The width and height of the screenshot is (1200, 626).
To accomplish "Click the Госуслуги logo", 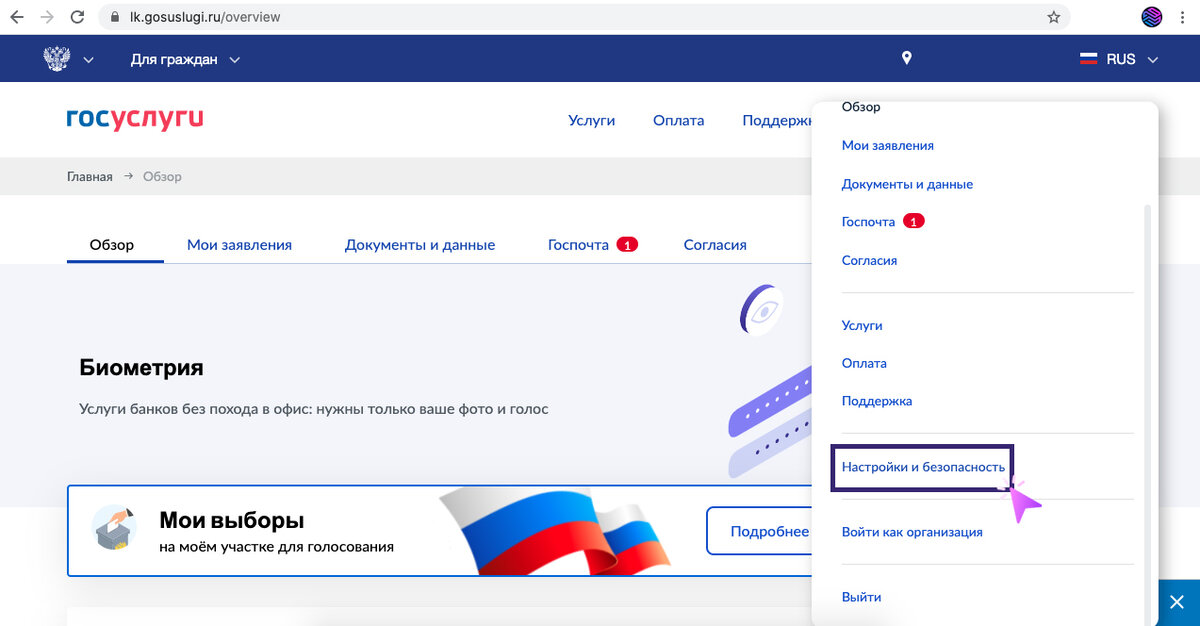I will [x=135, y=119].
